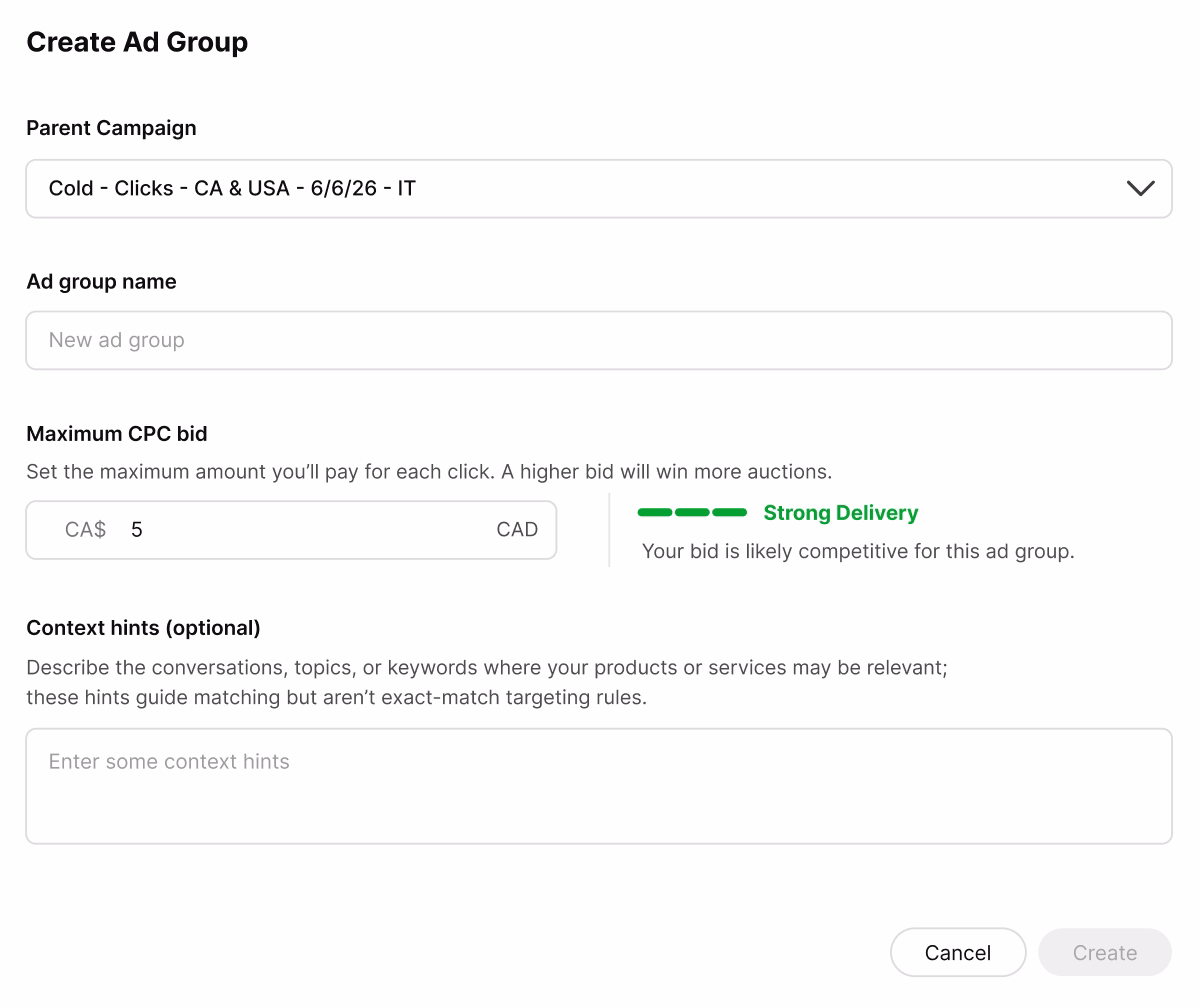Viewport: 1200px width, 1008px height.
Task: Click the 'Describe the conversations, topics' hint text
Action: 487,682
